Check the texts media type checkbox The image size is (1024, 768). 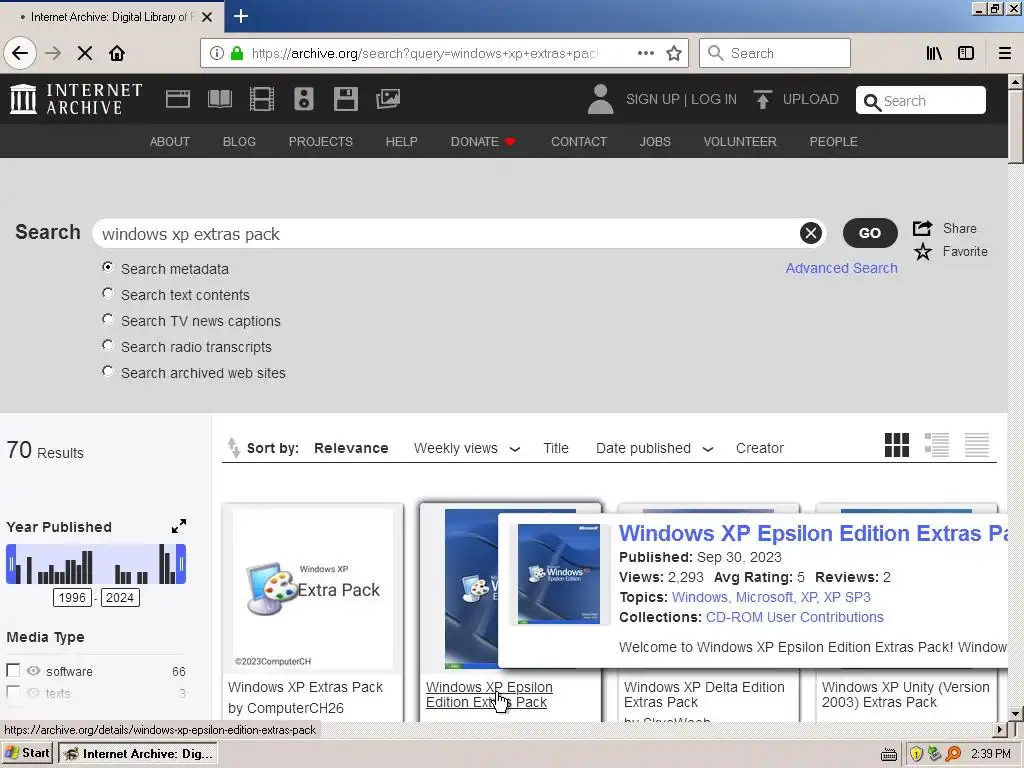(x=13, y=692)
